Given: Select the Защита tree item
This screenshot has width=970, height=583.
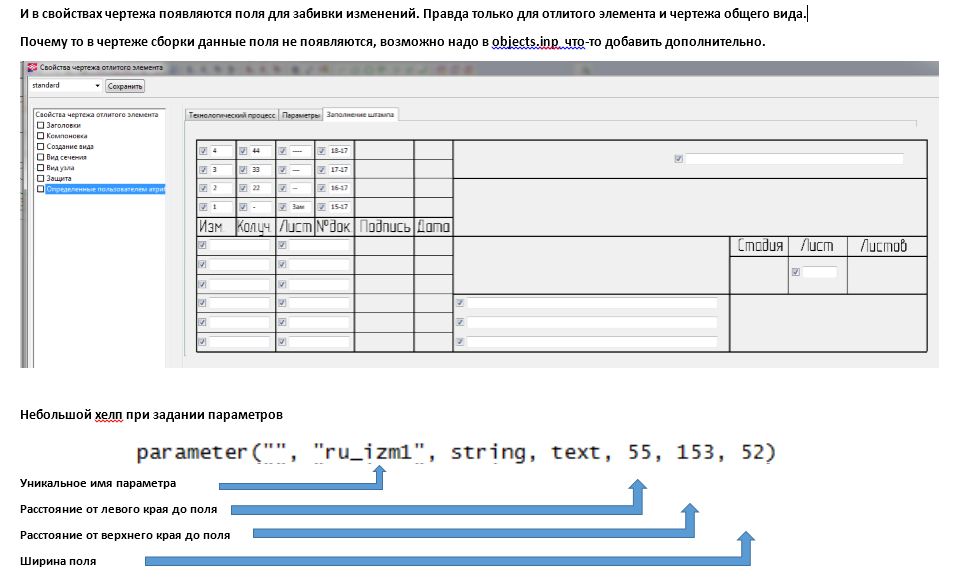Looking at the screenshot, I should (59, 178).
